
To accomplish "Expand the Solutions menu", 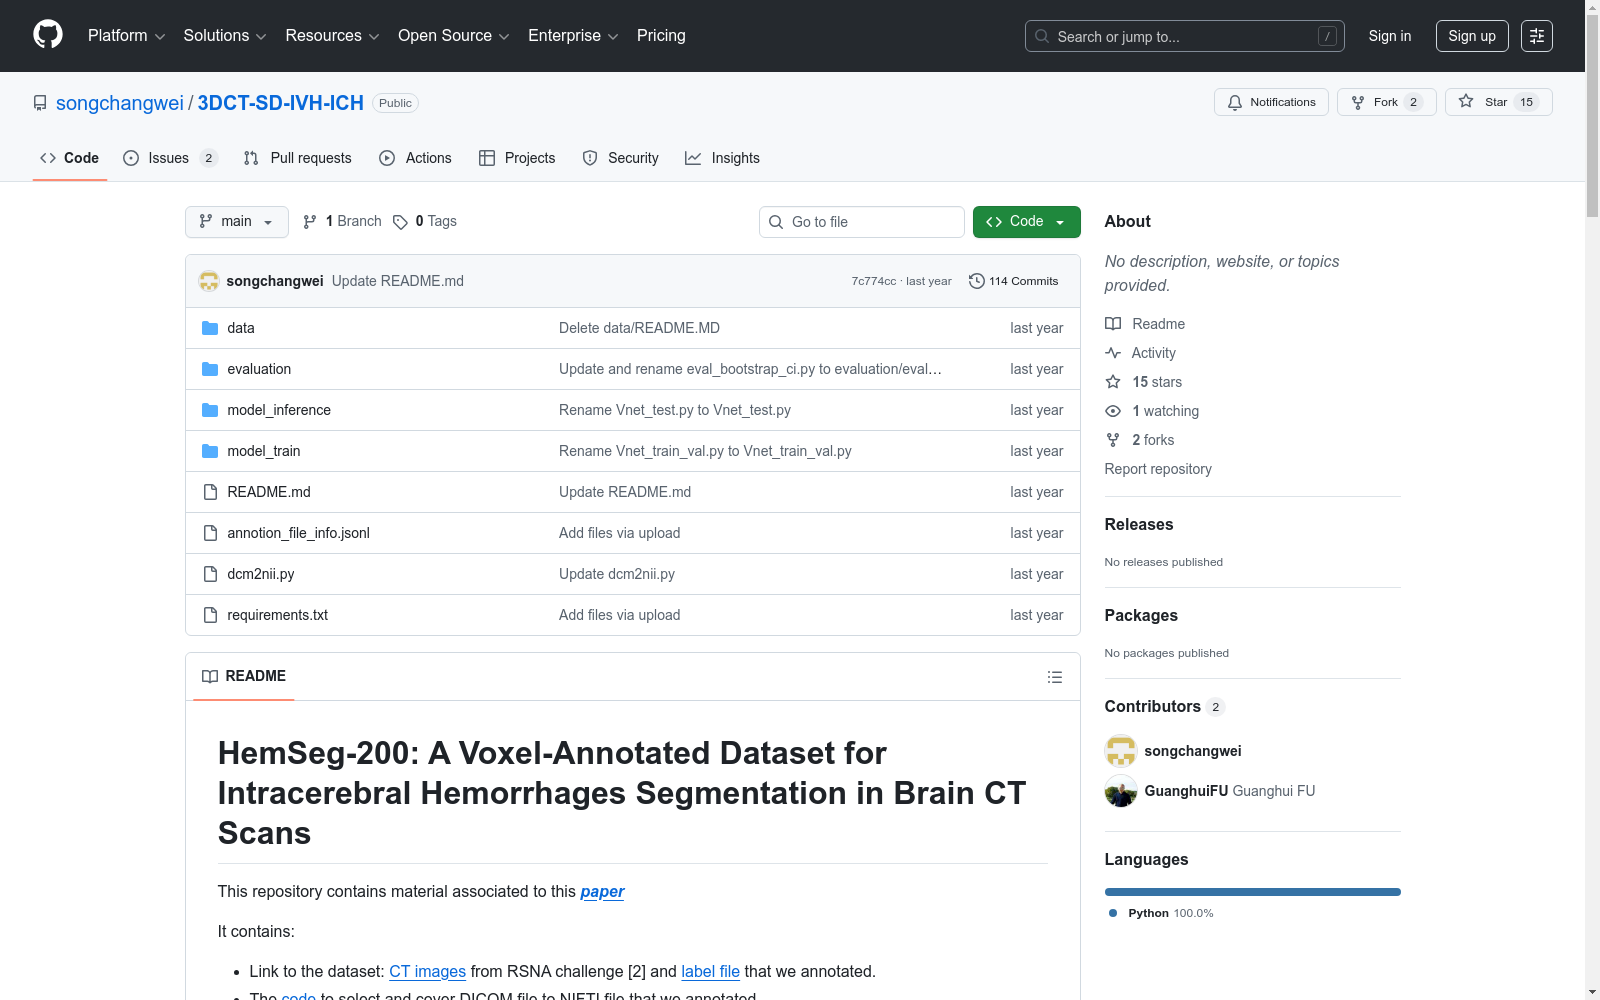I will (x=225, y=36).
